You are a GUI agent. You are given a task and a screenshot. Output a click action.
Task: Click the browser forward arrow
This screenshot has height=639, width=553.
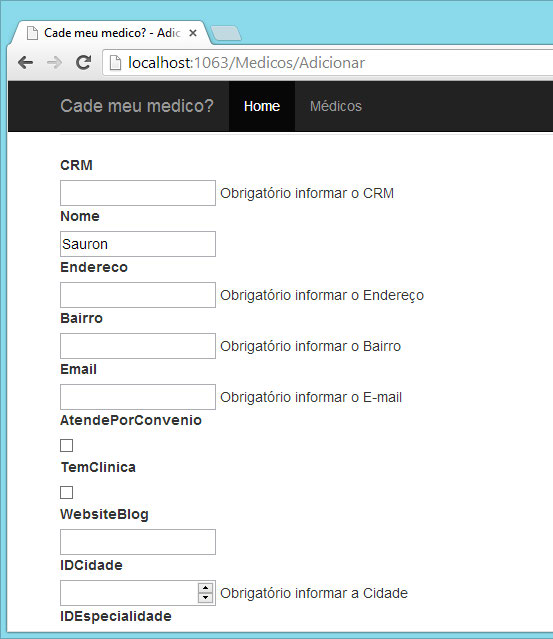[x=54, y=63]
